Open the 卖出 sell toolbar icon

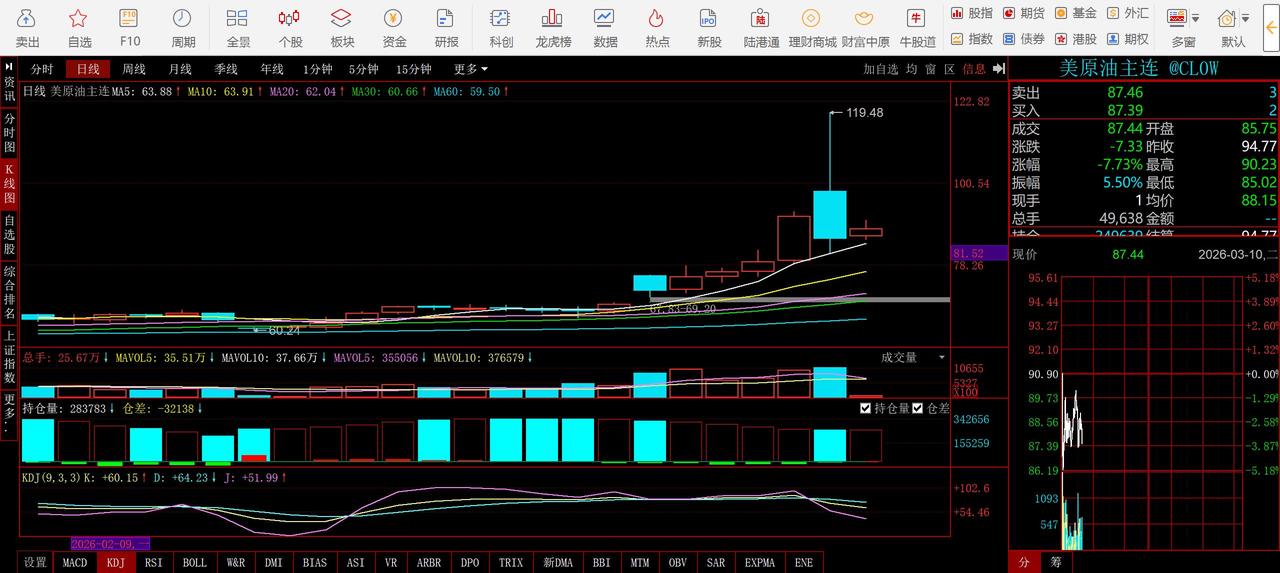(28, 28)
